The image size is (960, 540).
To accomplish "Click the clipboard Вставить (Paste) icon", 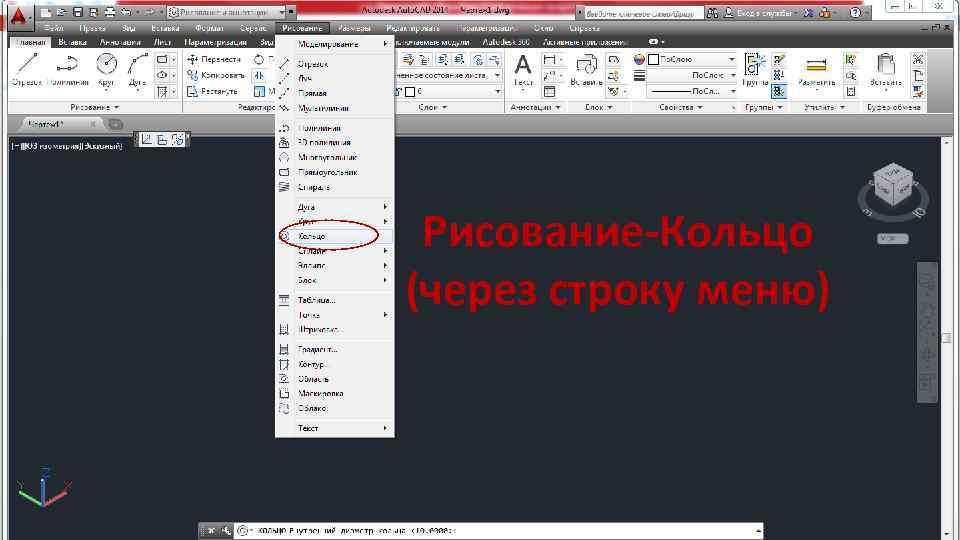I will click(885, 64).
